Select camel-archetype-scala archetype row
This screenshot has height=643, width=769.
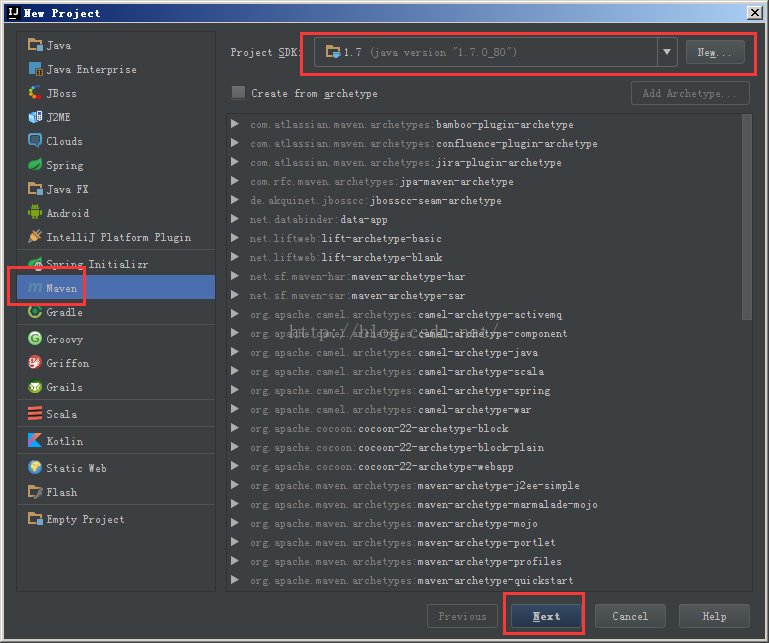point(486,371)
